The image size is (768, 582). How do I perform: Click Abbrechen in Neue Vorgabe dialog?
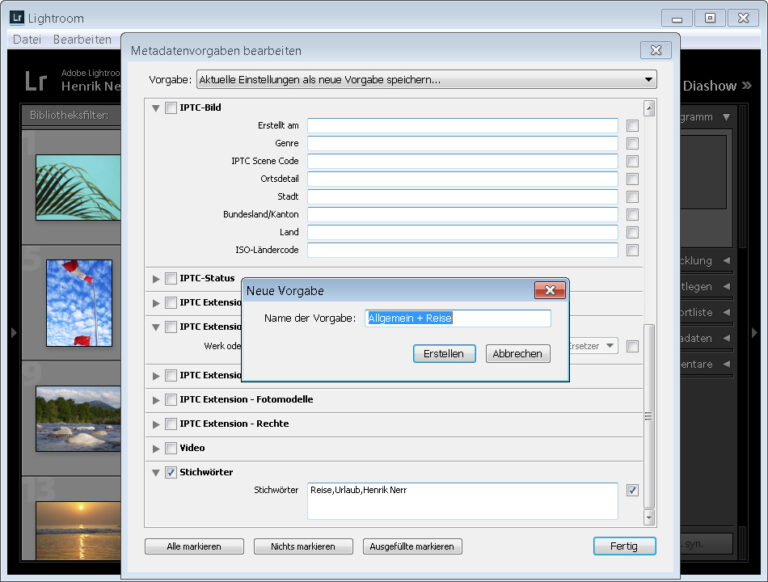tap(518, 354)
